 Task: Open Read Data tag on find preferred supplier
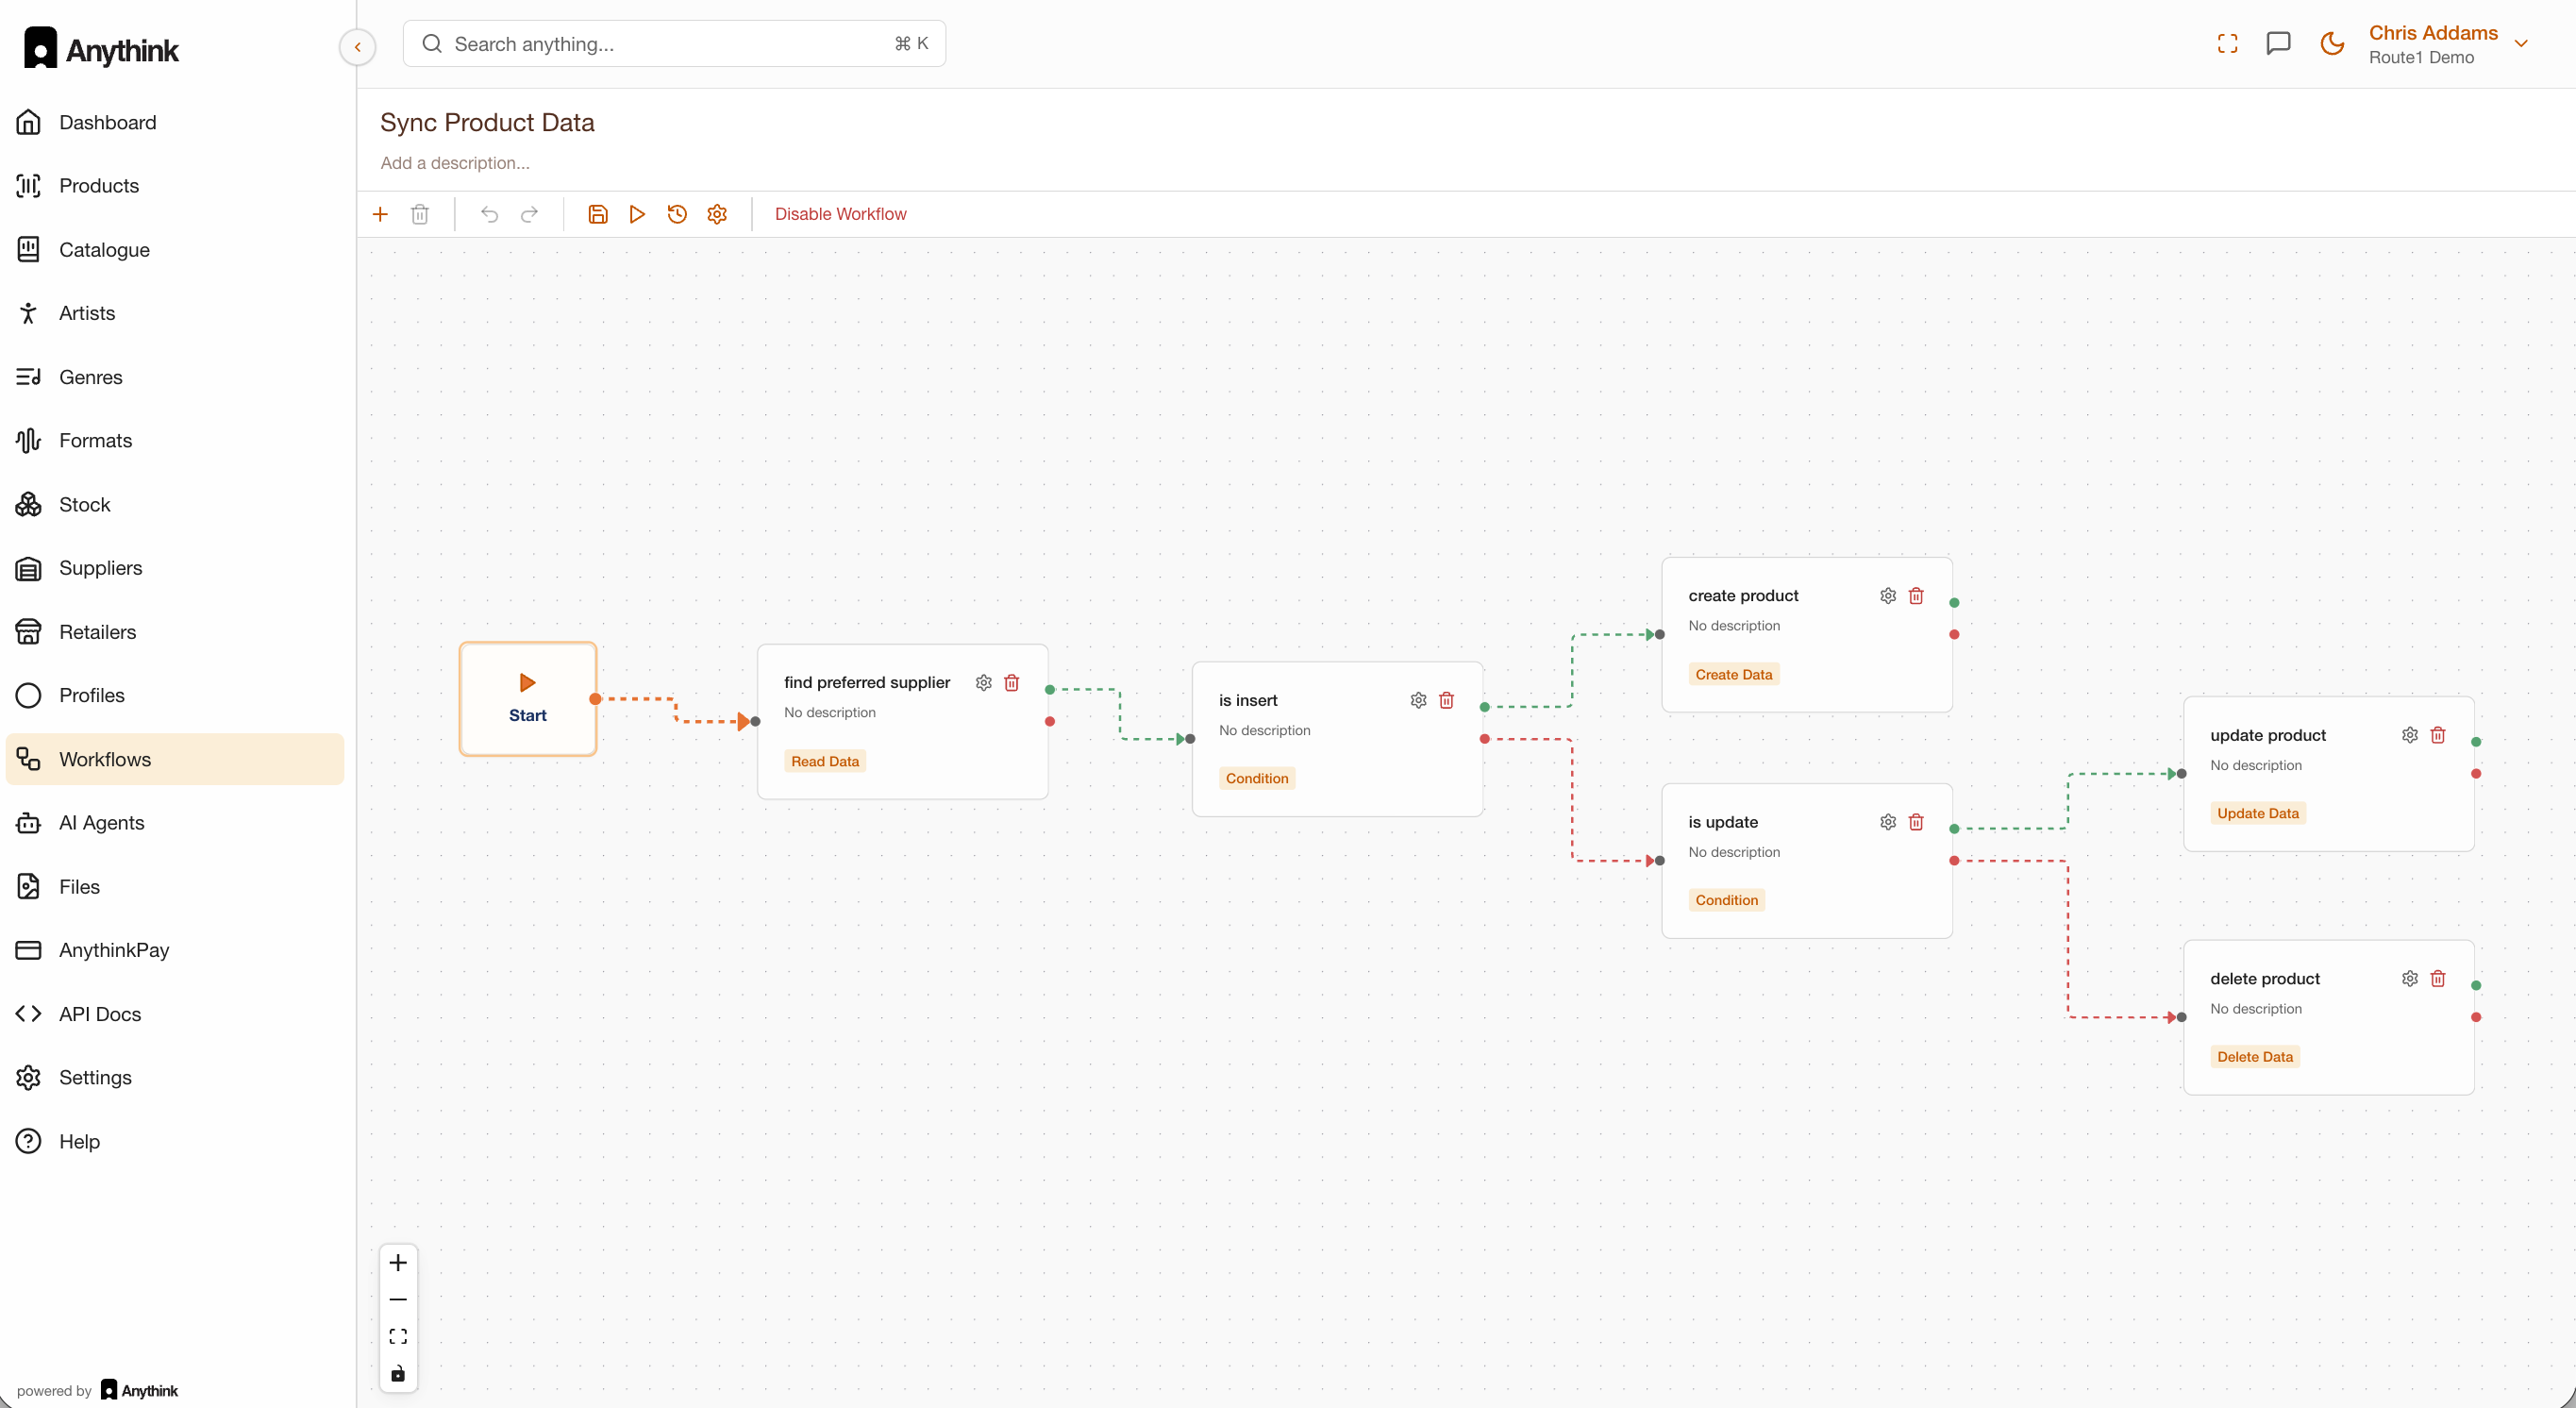[x=825, y=760]
